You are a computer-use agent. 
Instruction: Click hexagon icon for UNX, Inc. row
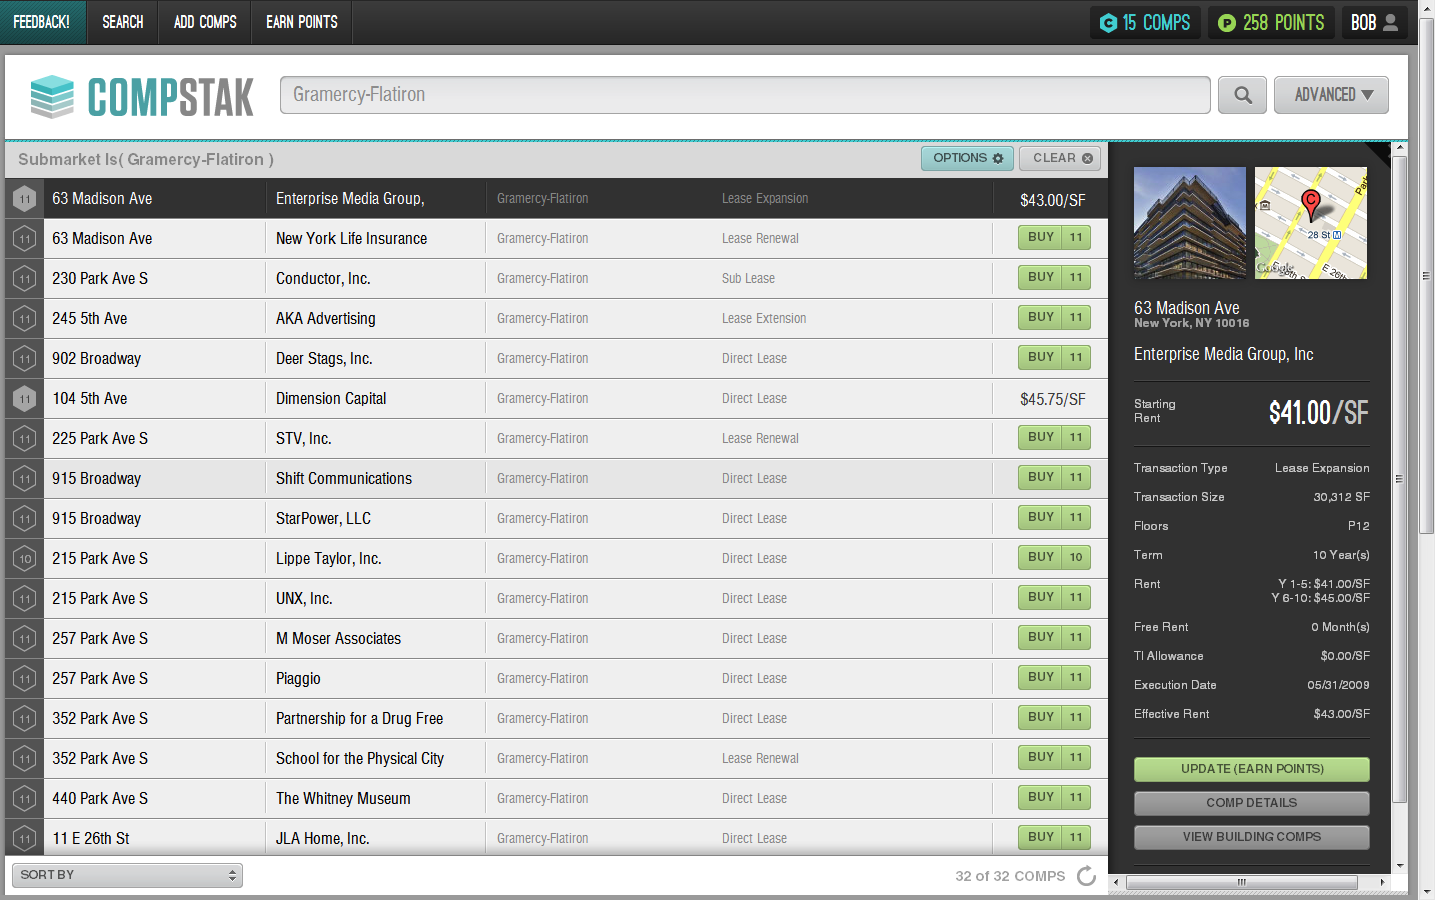pyautogui.click(x=25, y=599)
